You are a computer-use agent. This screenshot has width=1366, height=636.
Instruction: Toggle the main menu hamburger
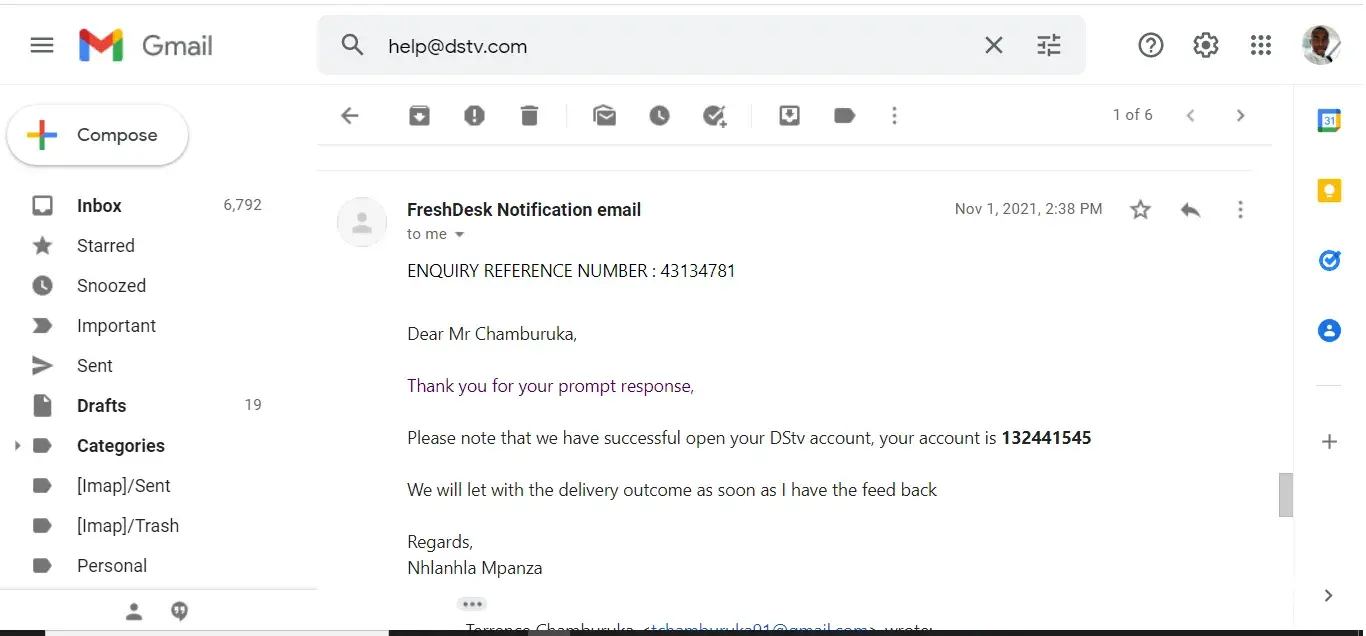(42, 45)
